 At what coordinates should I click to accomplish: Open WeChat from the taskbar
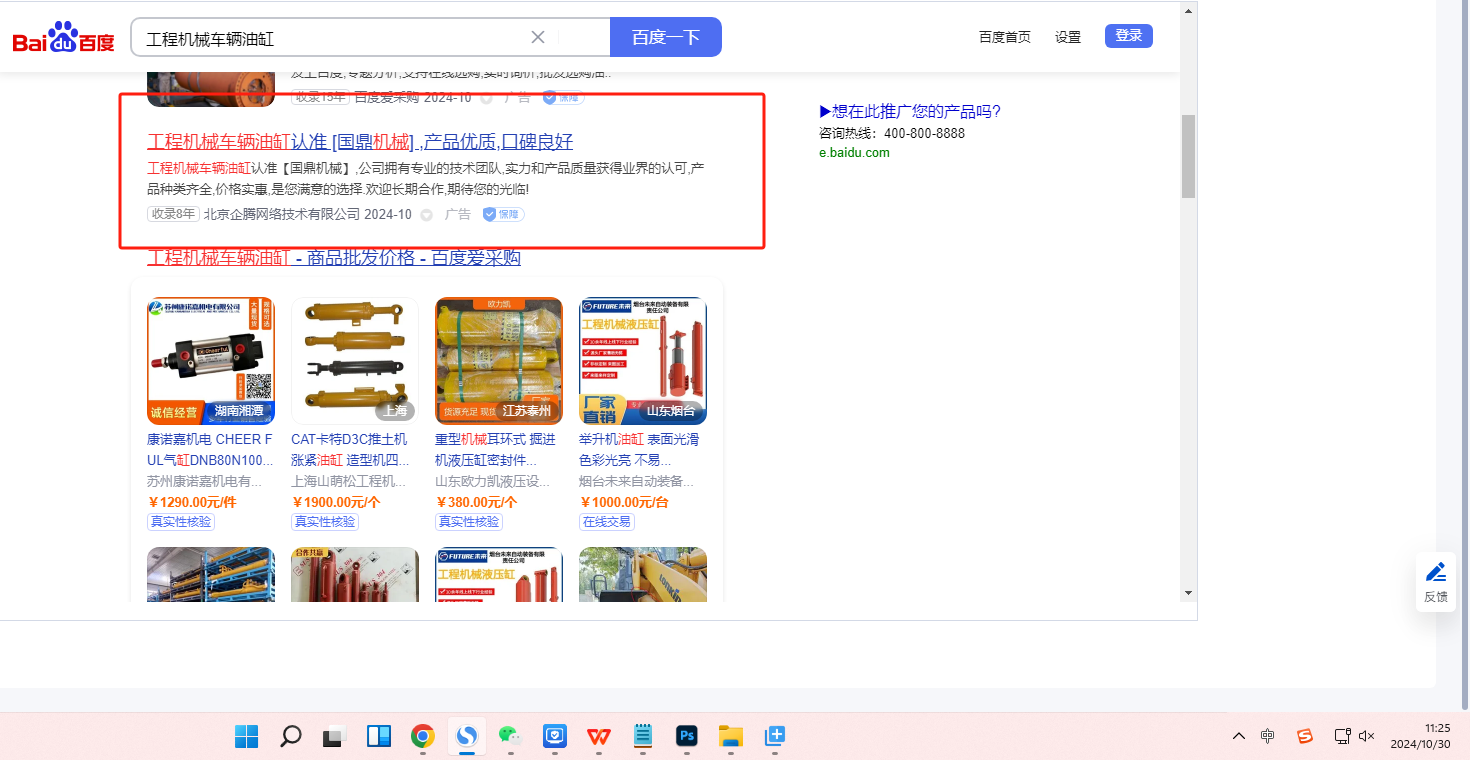pos(511,737)
